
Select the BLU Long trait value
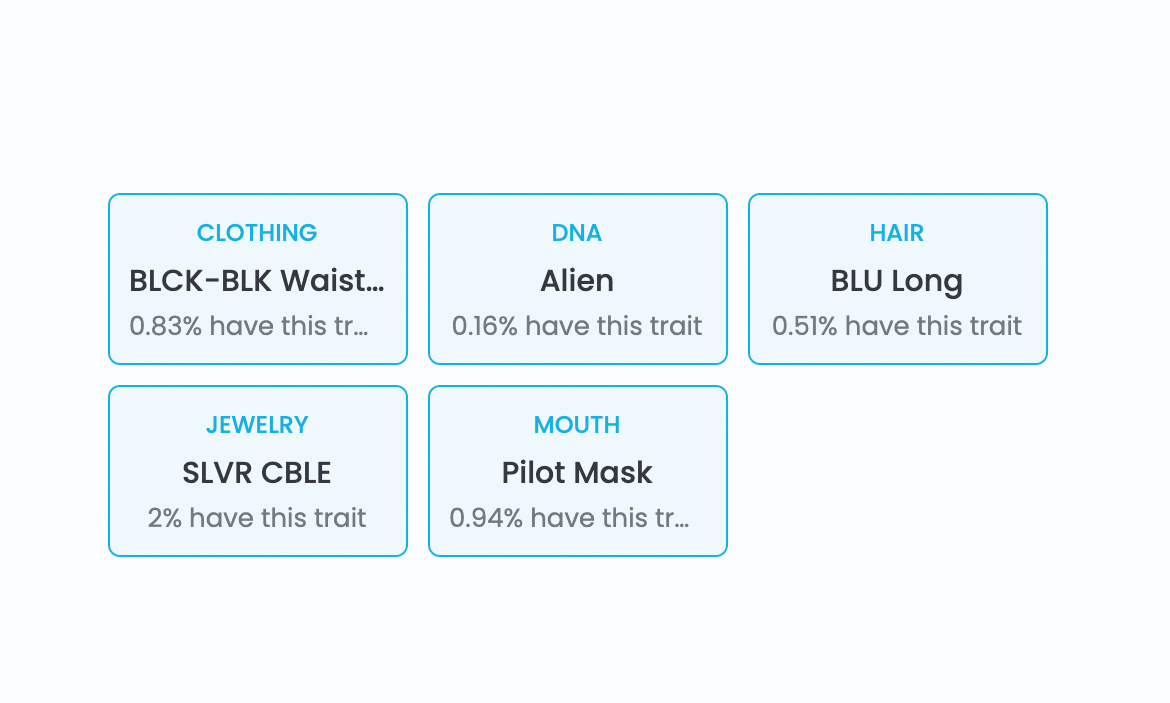[897, 281]
